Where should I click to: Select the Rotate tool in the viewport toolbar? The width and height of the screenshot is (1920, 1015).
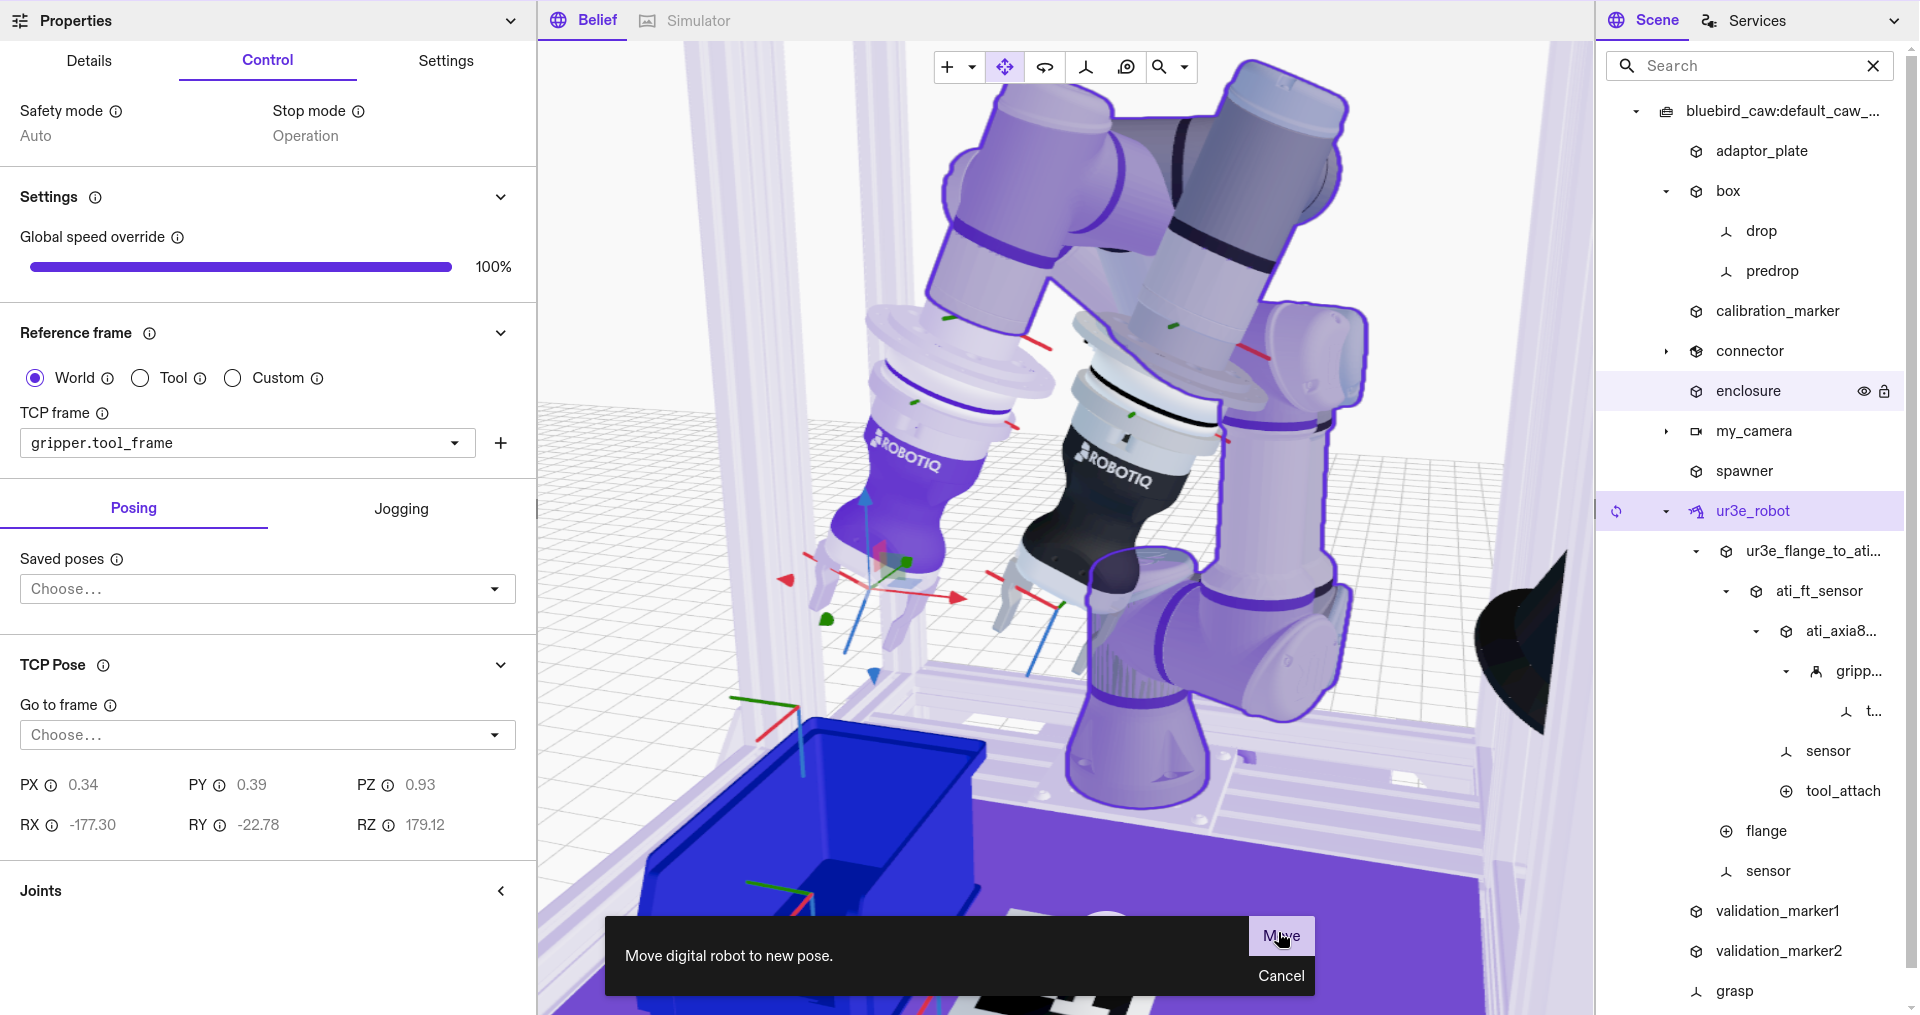coord(1044,67)
